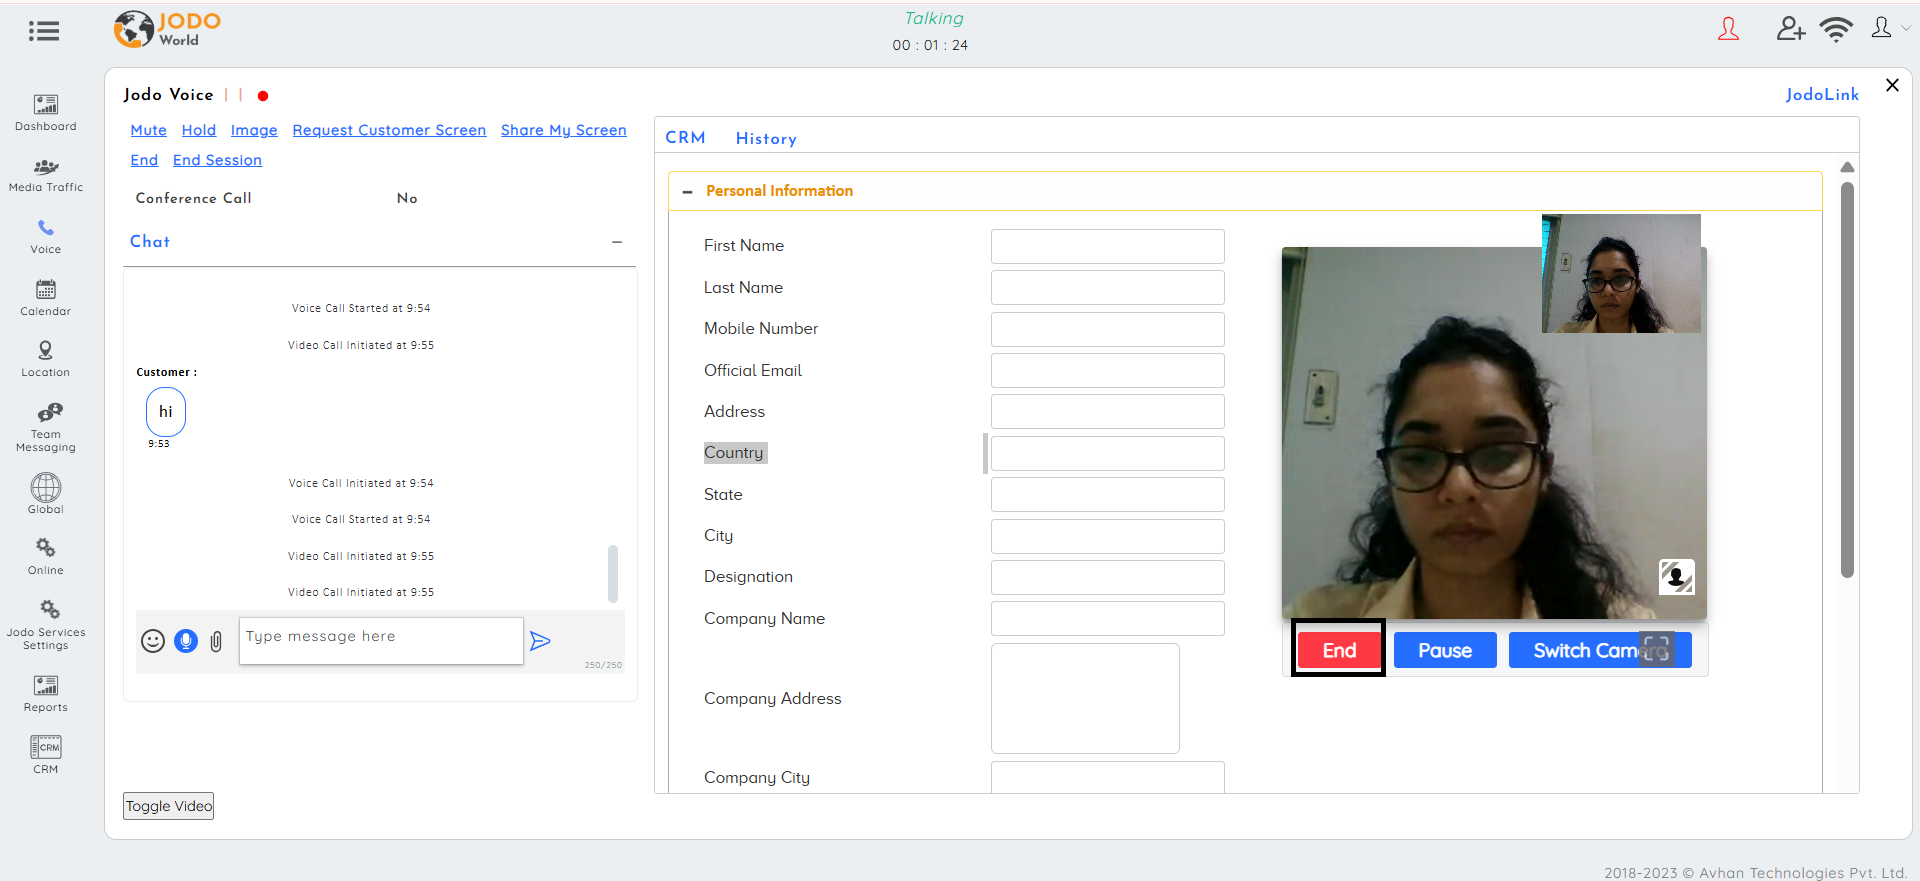Click the Mute link
1920x881 pixels.
coord(149,130)
